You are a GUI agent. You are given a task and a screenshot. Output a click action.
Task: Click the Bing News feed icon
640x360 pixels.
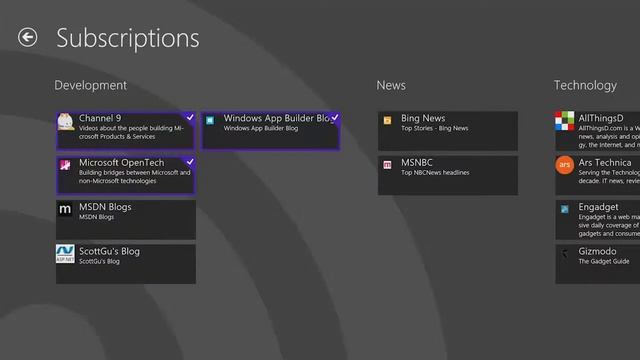tap(387, 120)
